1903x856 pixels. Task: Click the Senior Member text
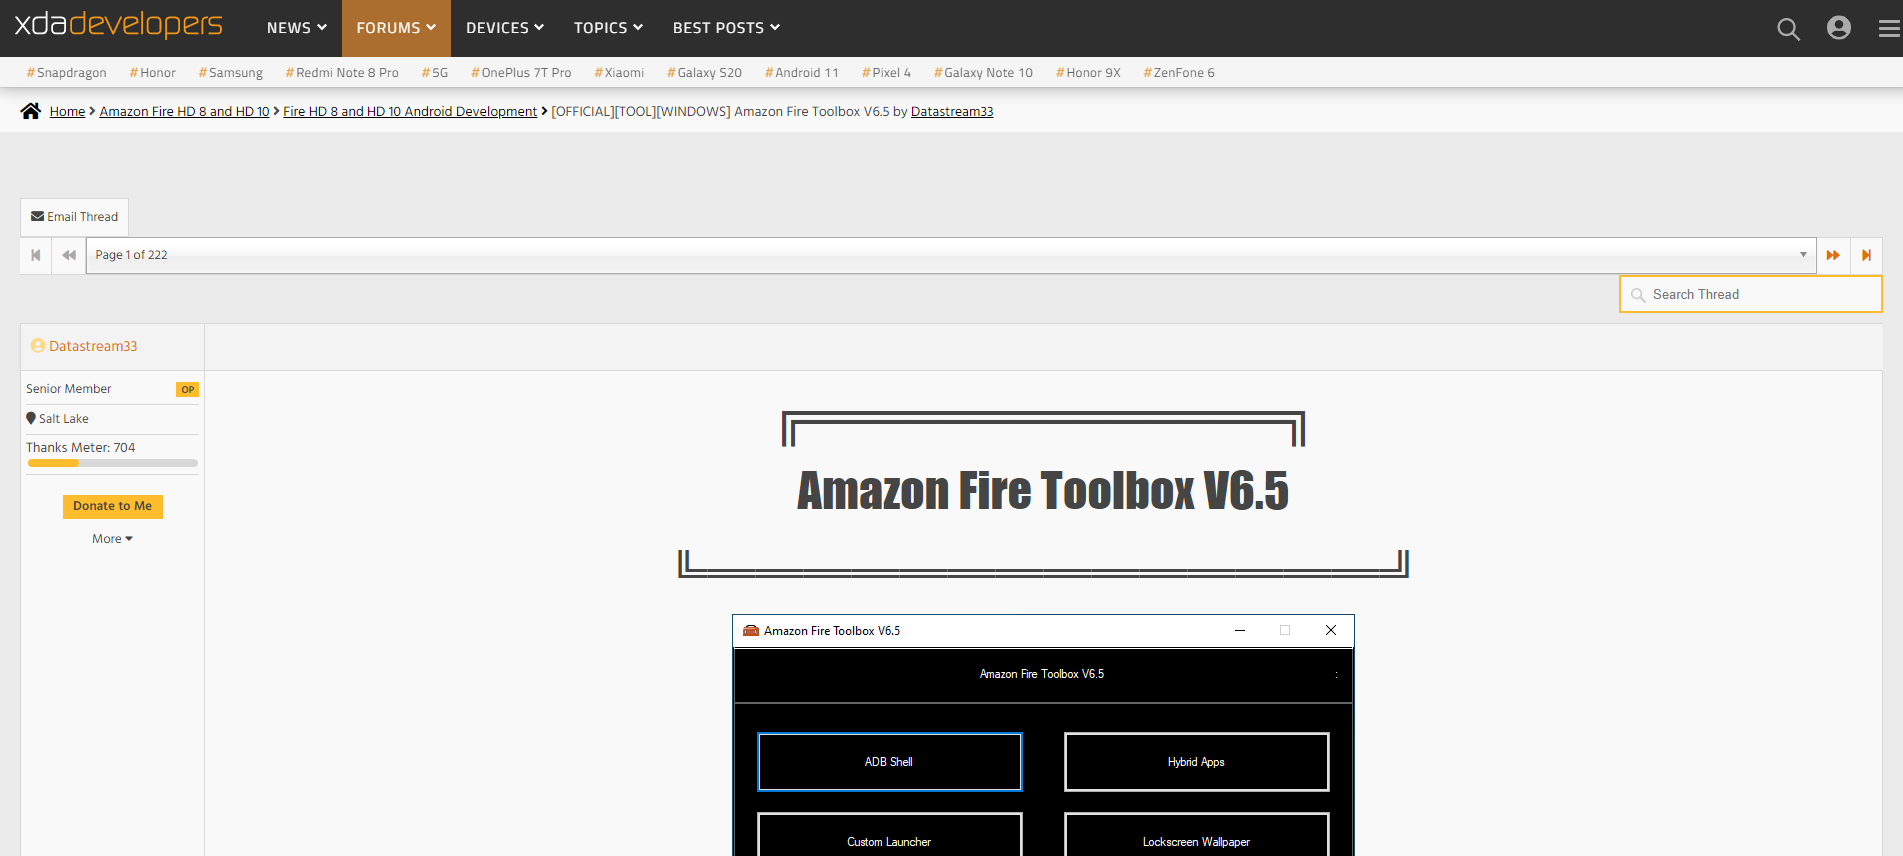[69, 389]
